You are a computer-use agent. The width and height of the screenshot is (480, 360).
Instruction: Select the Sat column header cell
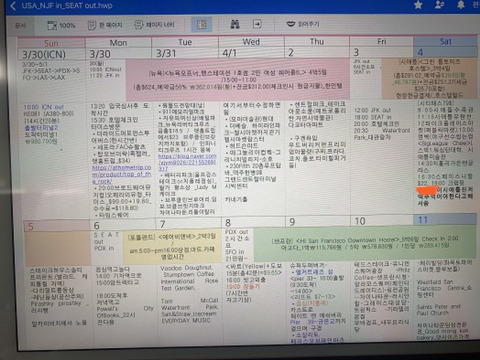445,41
